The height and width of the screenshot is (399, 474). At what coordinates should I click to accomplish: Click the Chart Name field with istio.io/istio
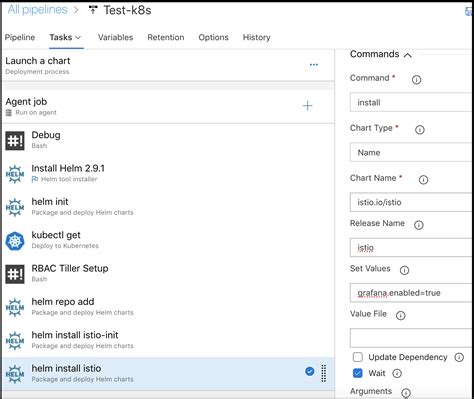pos(411,202)
